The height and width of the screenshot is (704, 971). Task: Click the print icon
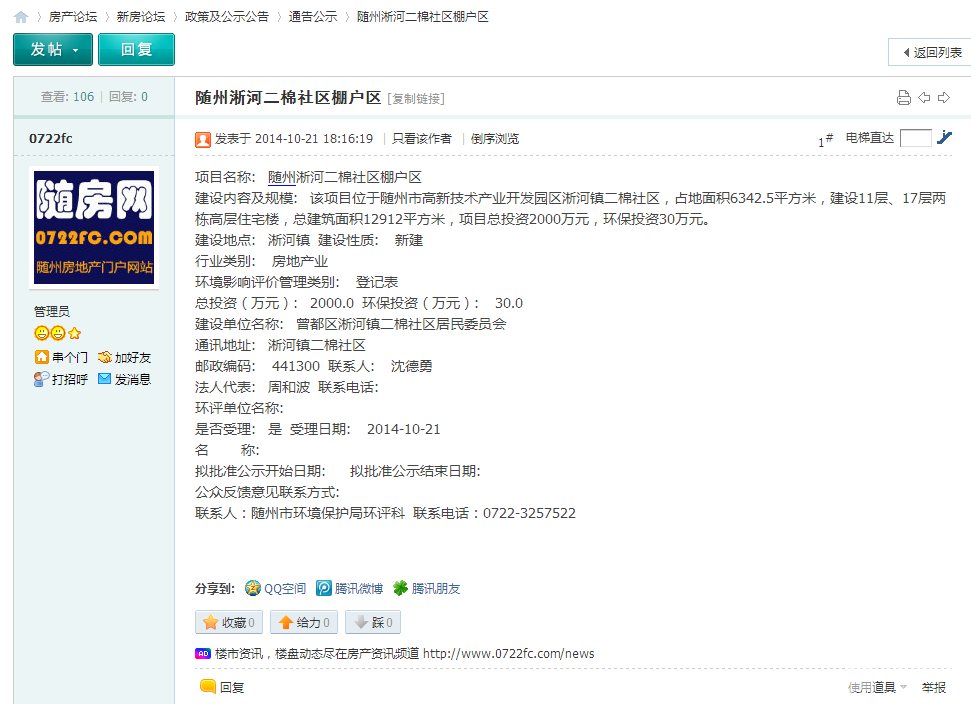tap(904, 97)
